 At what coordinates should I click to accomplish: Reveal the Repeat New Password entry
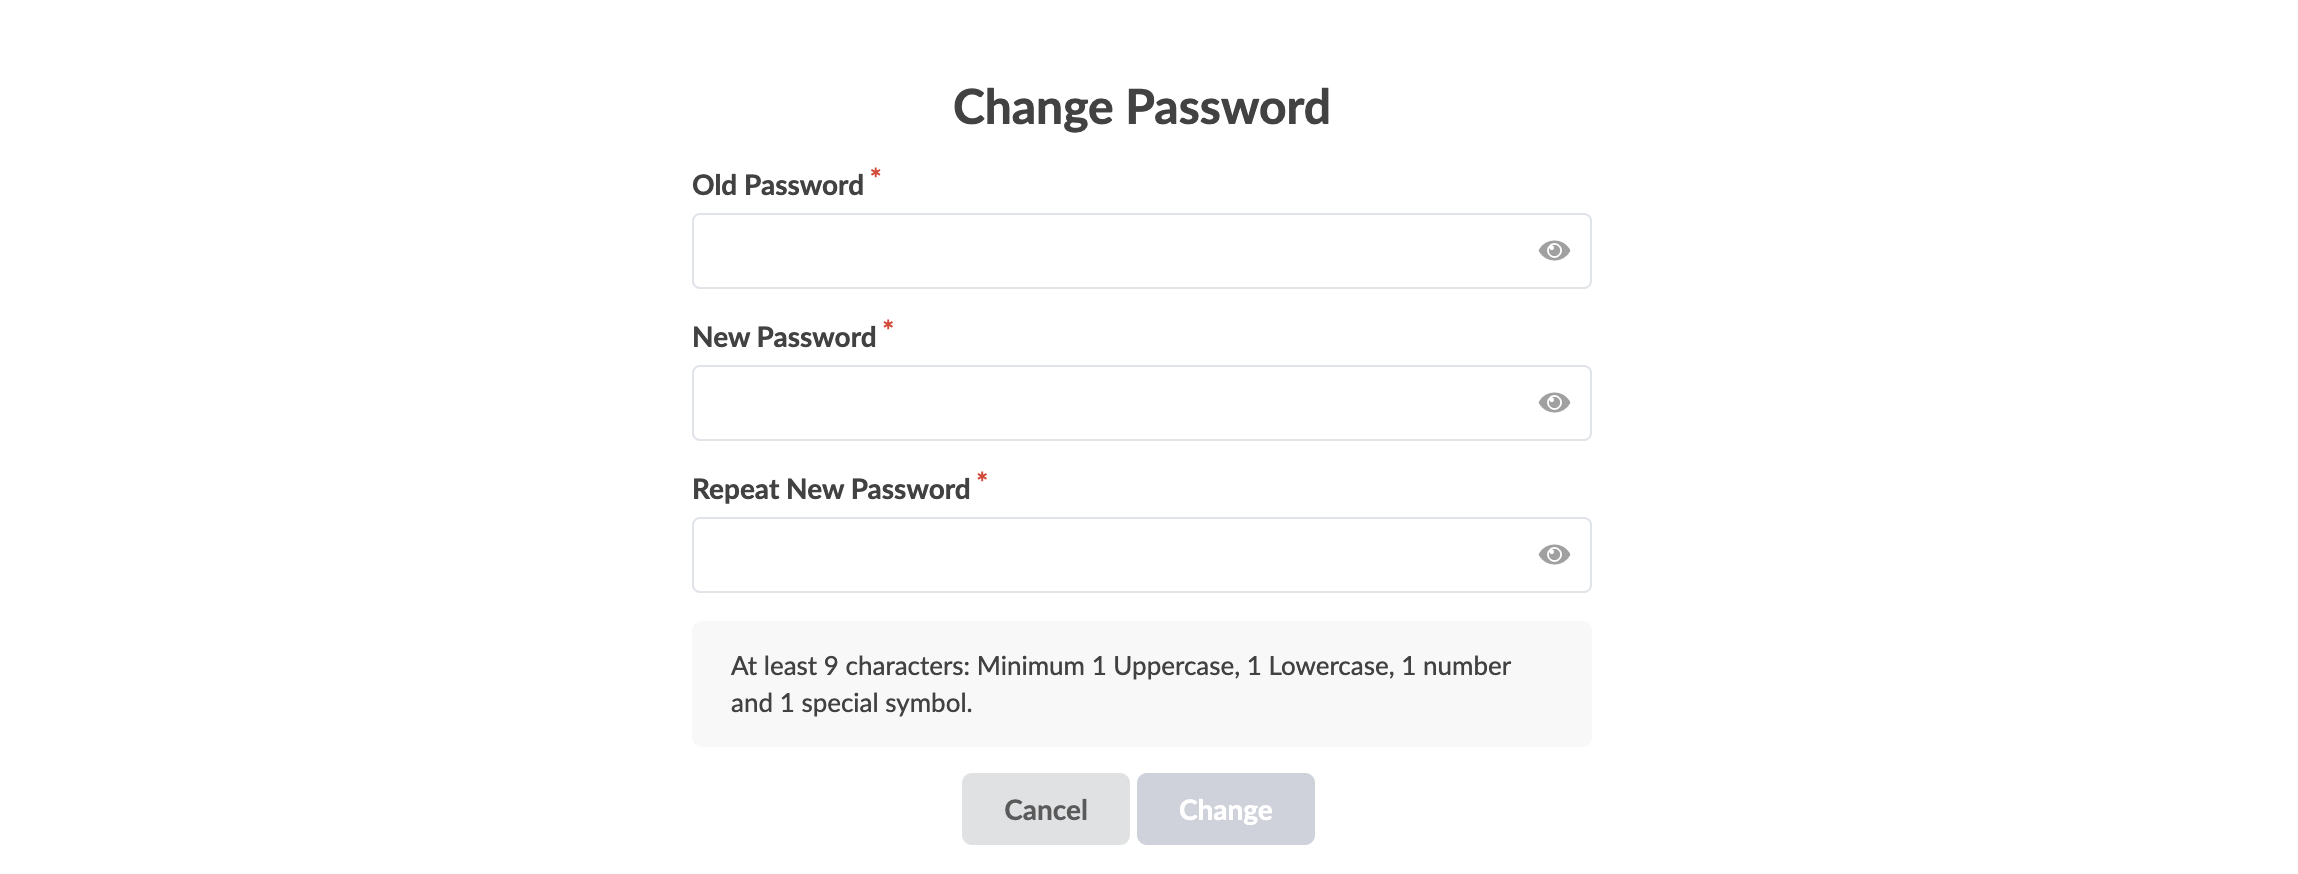(x=1553, y=555)
